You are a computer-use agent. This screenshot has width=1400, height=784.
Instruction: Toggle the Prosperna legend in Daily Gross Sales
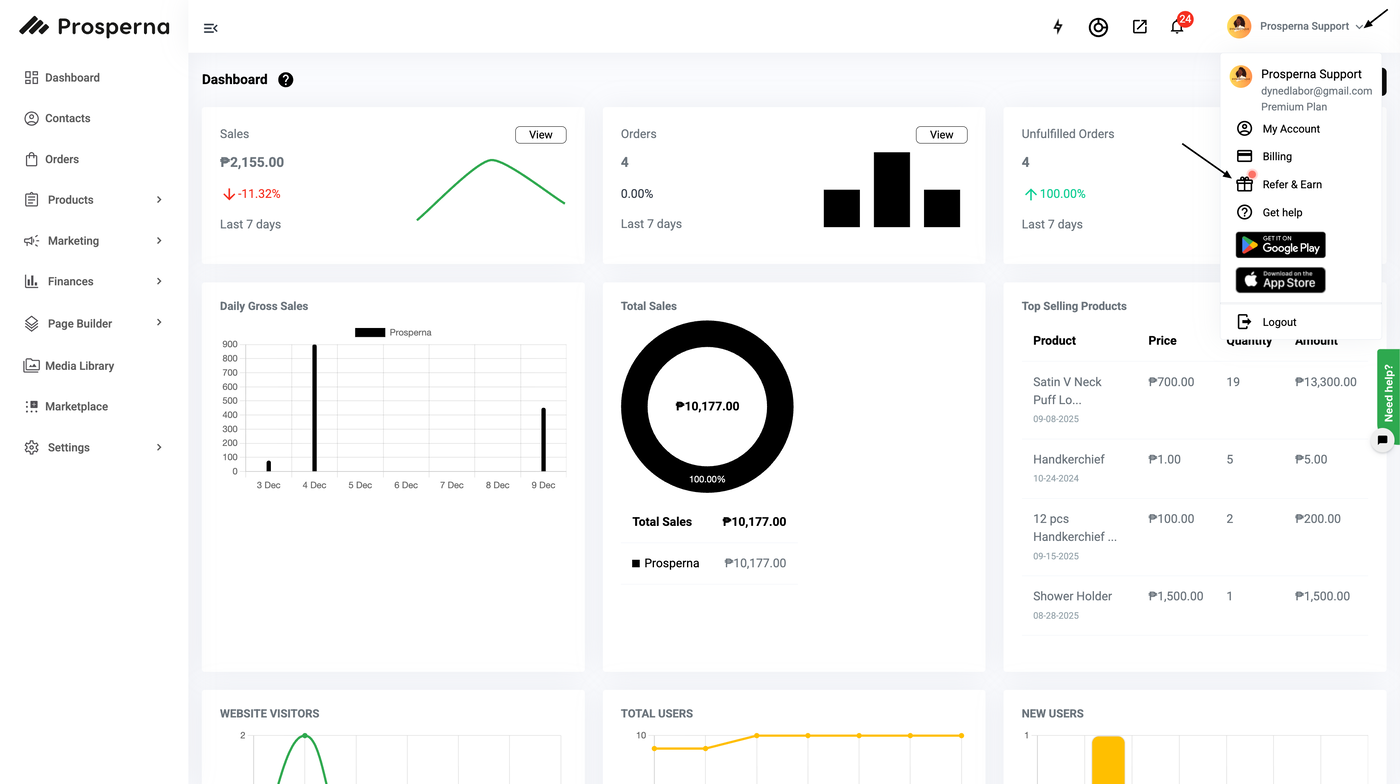(x=393, y=332)
